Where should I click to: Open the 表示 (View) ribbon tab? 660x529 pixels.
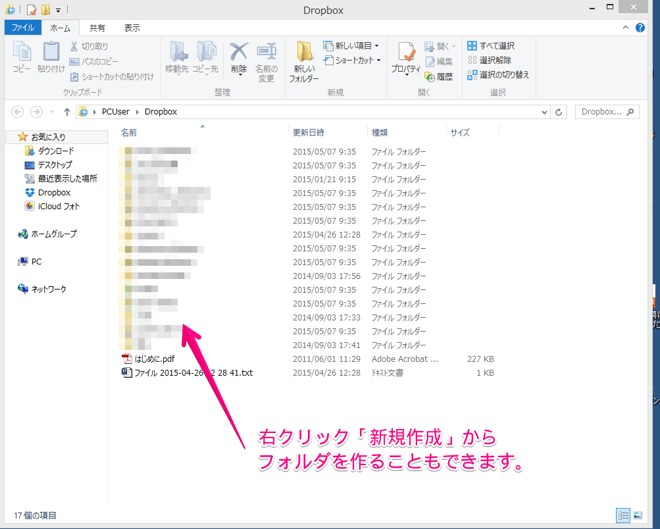point(132,28)
